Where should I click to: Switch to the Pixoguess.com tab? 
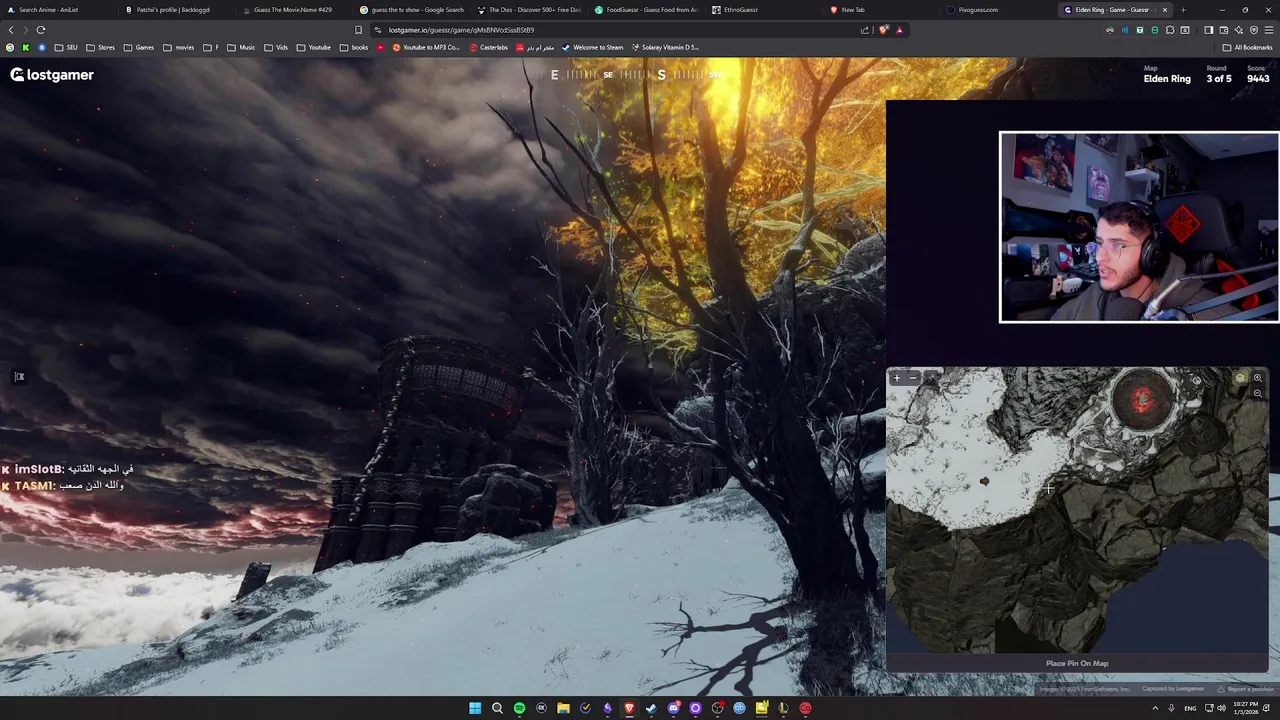pos(998,10)
